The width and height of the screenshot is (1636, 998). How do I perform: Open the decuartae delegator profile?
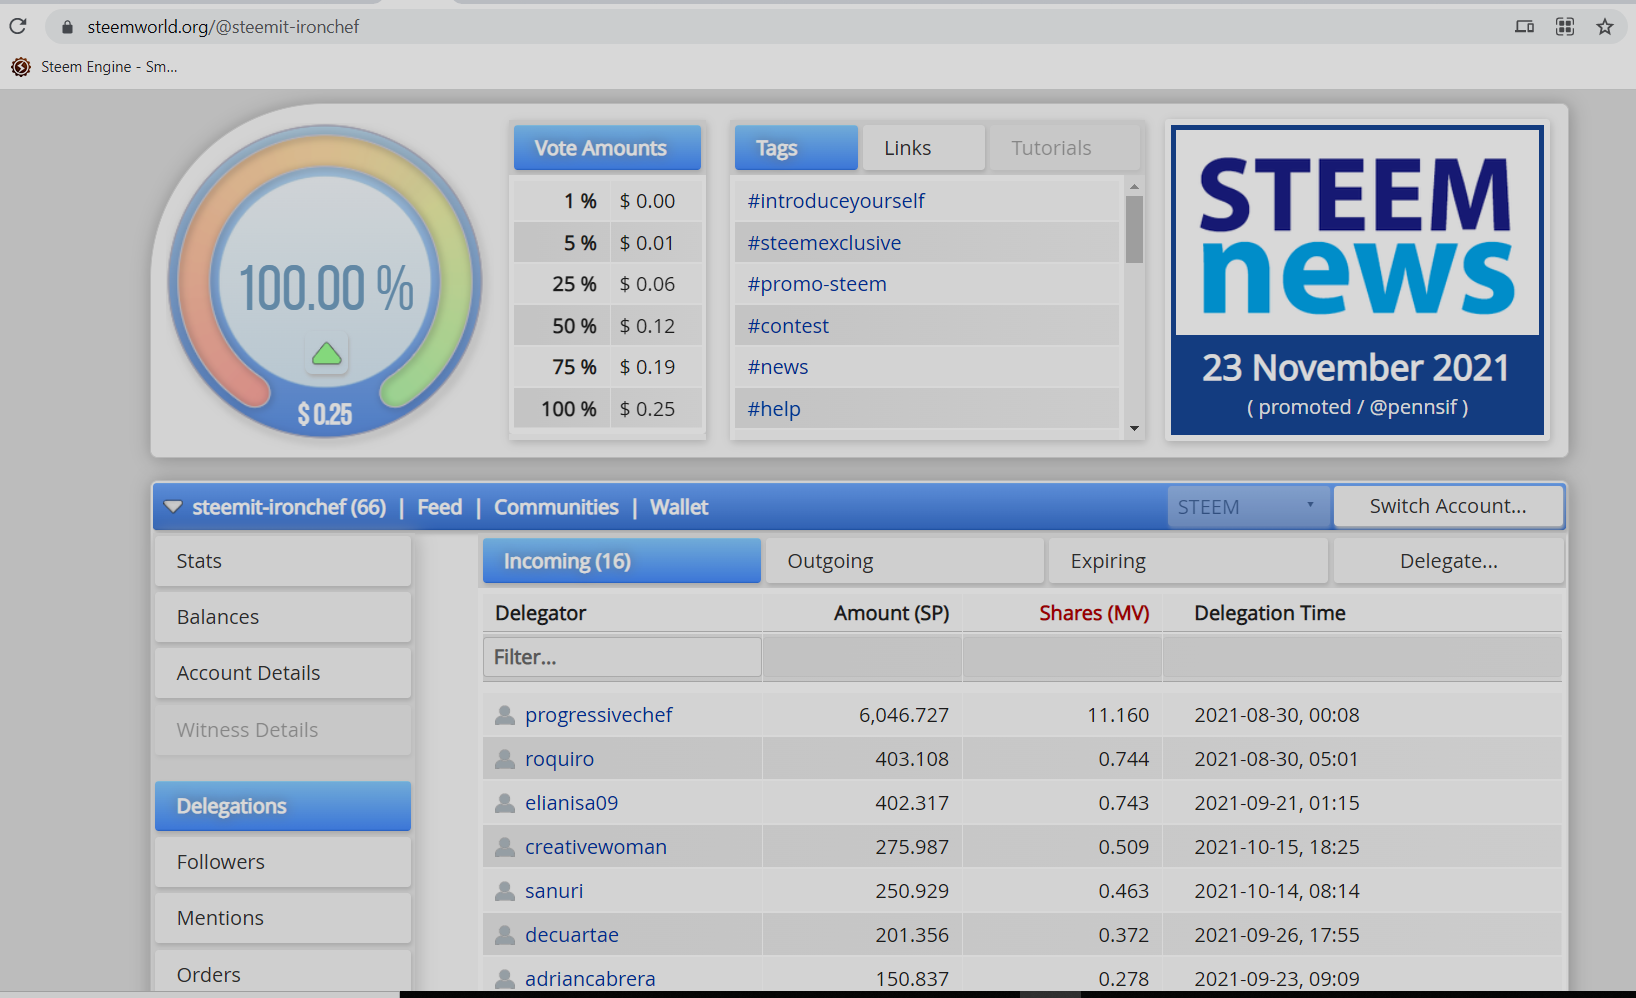point(571,935)
